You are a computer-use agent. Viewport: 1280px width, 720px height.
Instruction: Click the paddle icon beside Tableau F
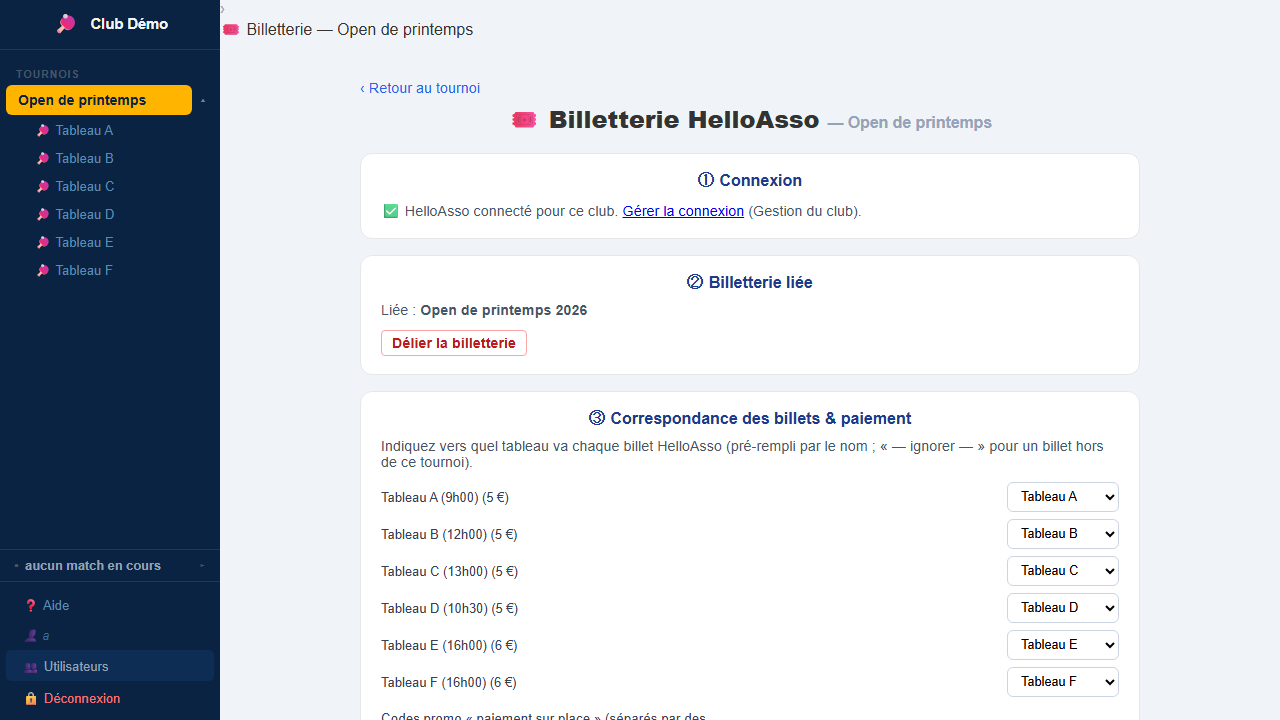pos(43,270)
